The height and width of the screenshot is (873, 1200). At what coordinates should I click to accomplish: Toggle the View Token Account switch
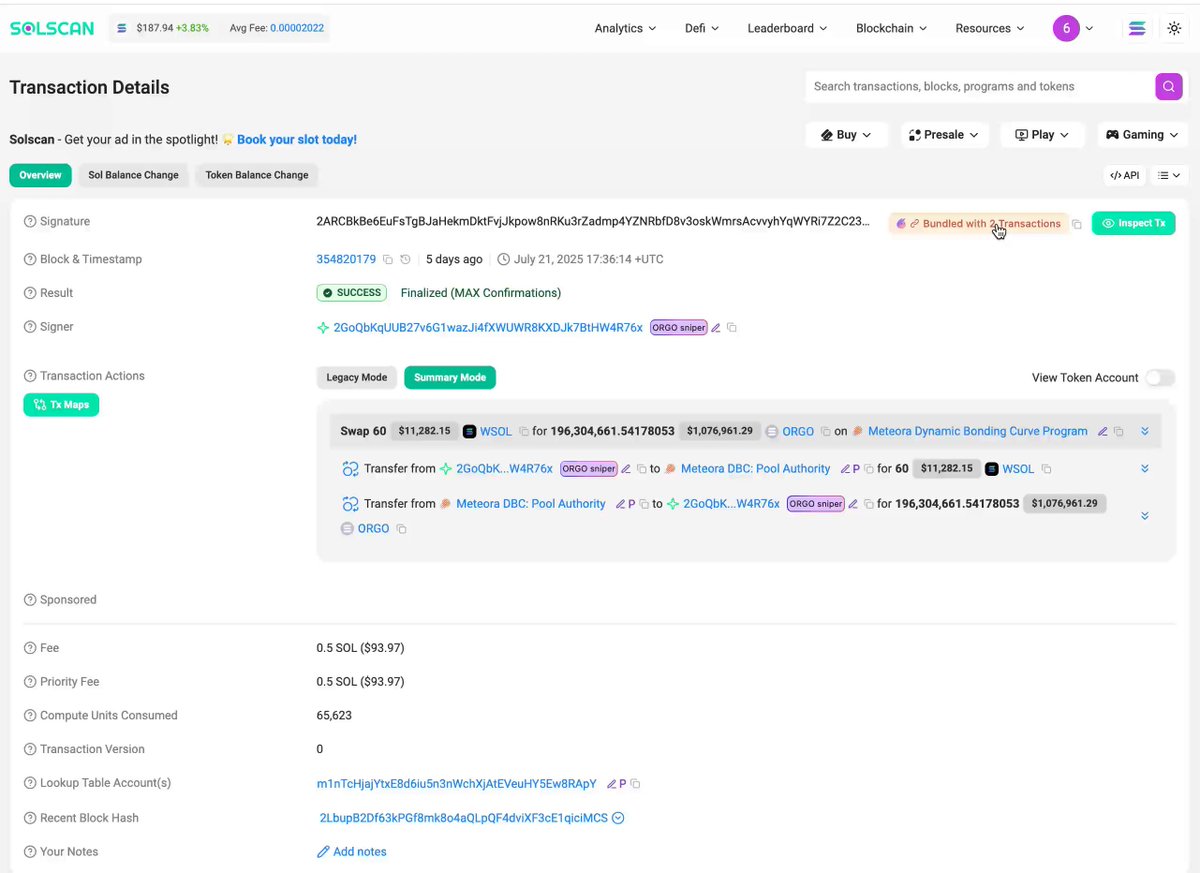point(1160,378)
